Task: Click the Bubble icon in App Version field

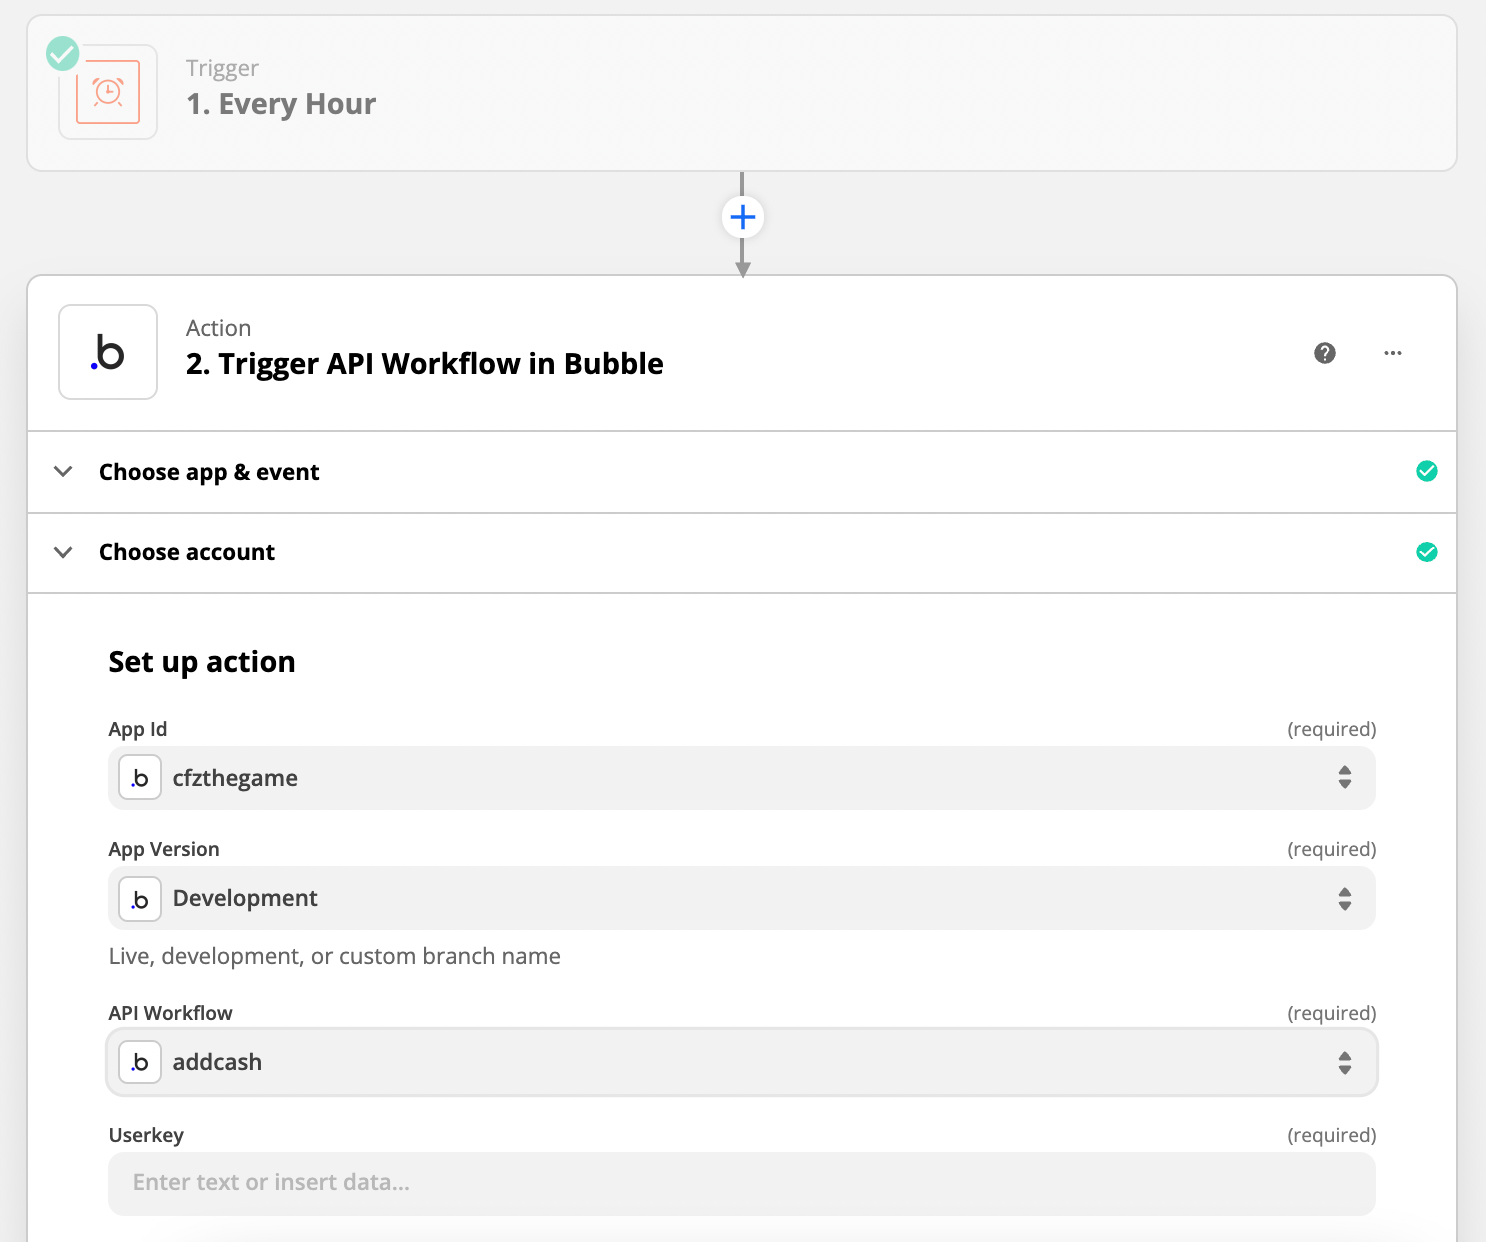Action: click(140, 899)
